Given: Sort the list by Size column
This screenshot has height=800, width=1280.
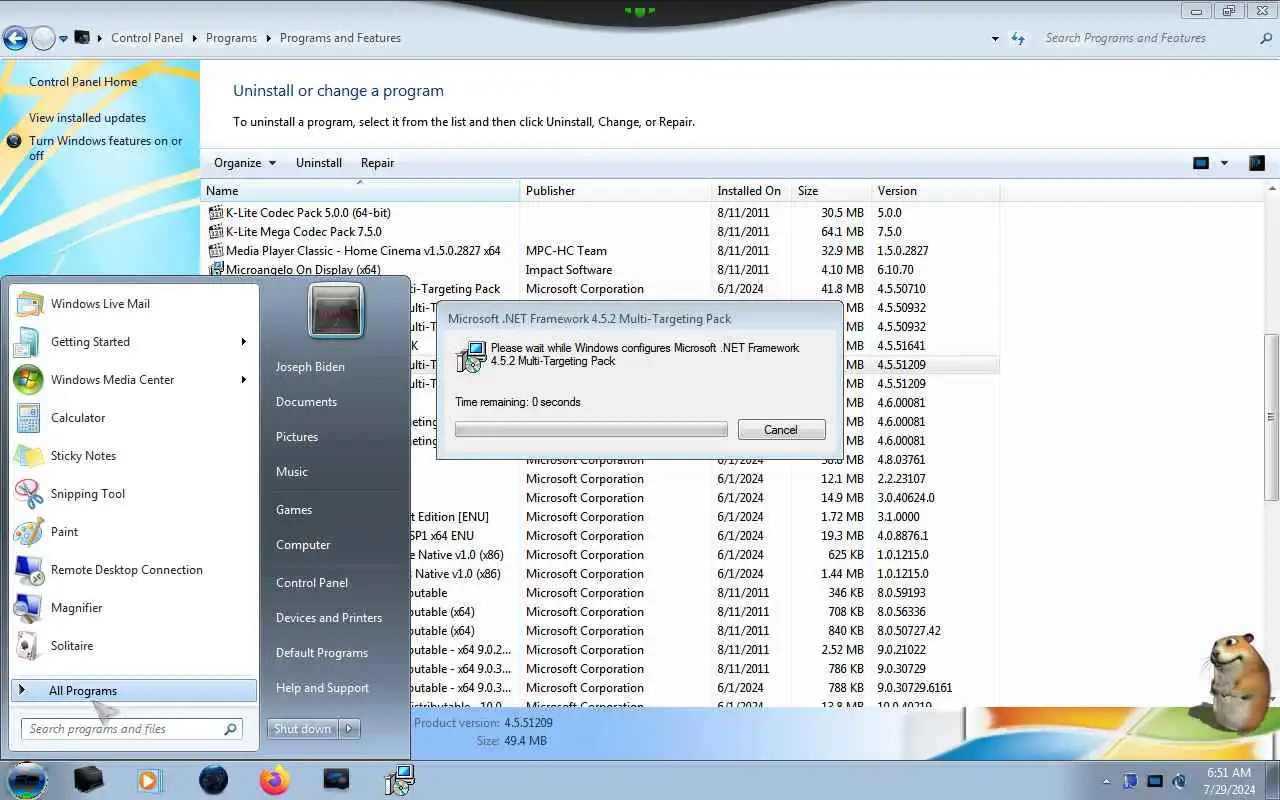Looking at the screenshot, I should (x=830, y=191).
